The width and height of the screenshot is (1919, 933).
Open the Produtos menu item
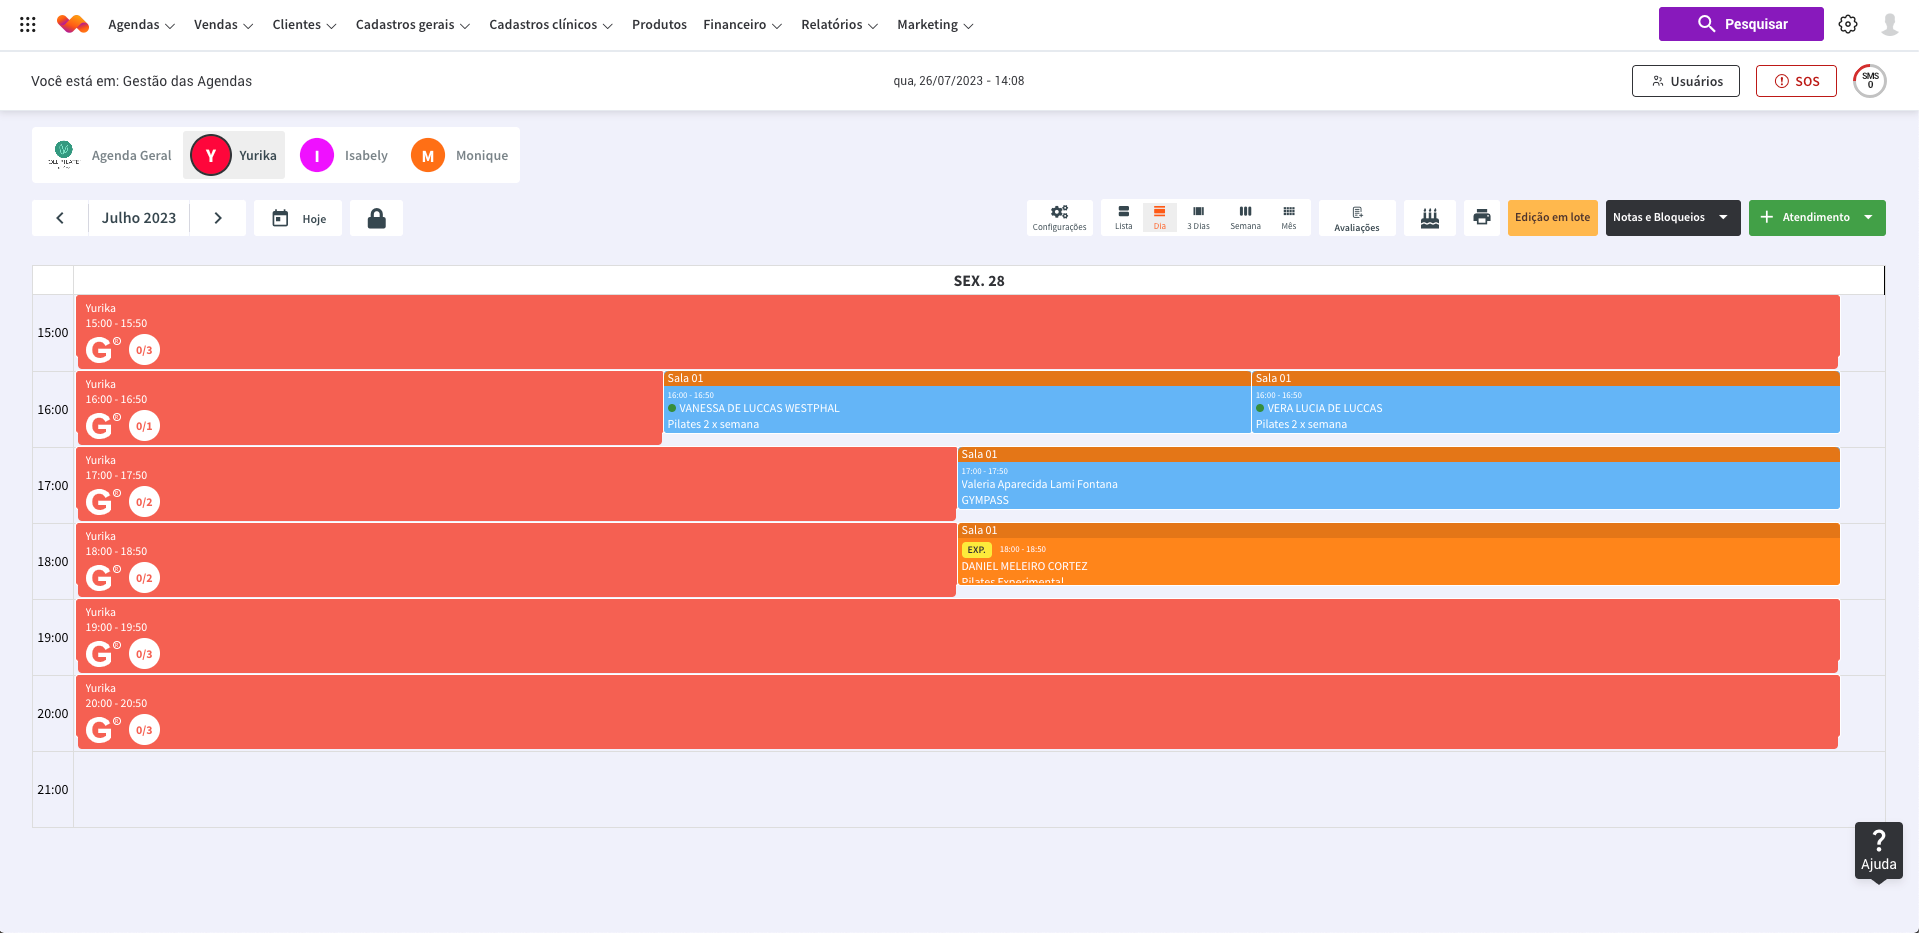(659, 25)
